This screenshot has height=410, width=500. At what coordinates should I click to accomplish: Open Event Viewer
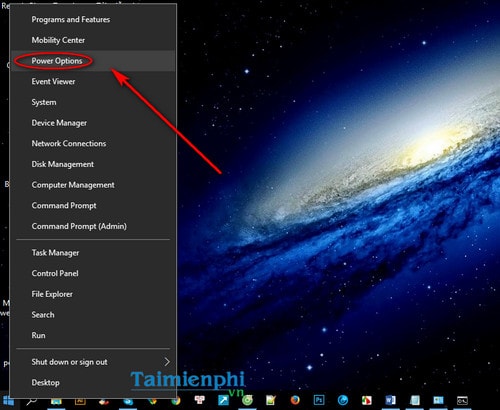click(x=93, y=82)
